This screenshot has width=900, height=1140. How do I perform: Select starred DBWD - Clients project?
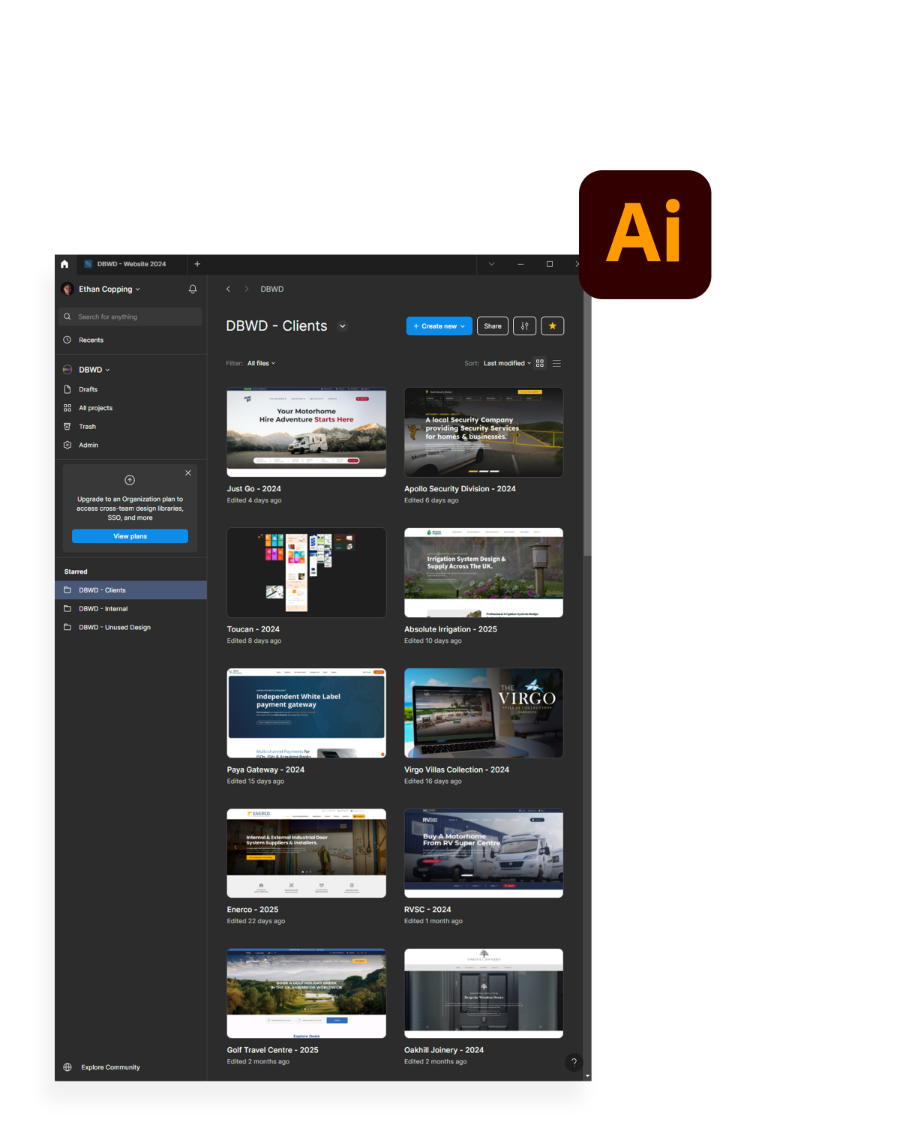coord(131,590)
